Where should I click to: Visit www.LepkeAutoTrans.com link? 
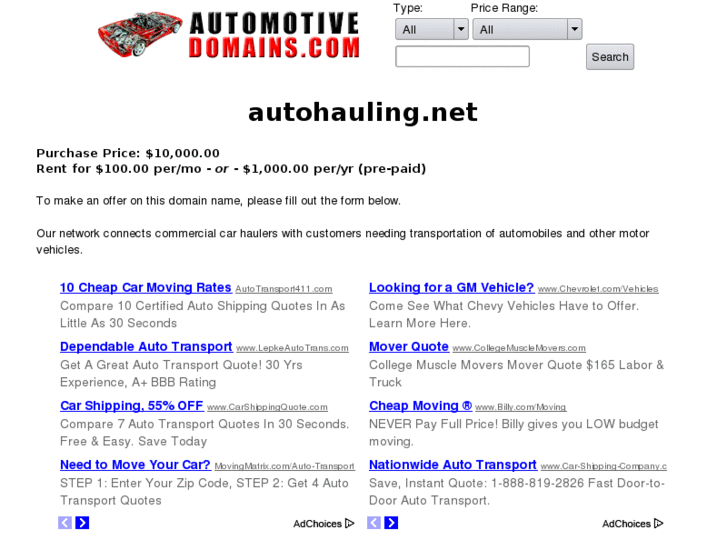click(x=292, y=348)
